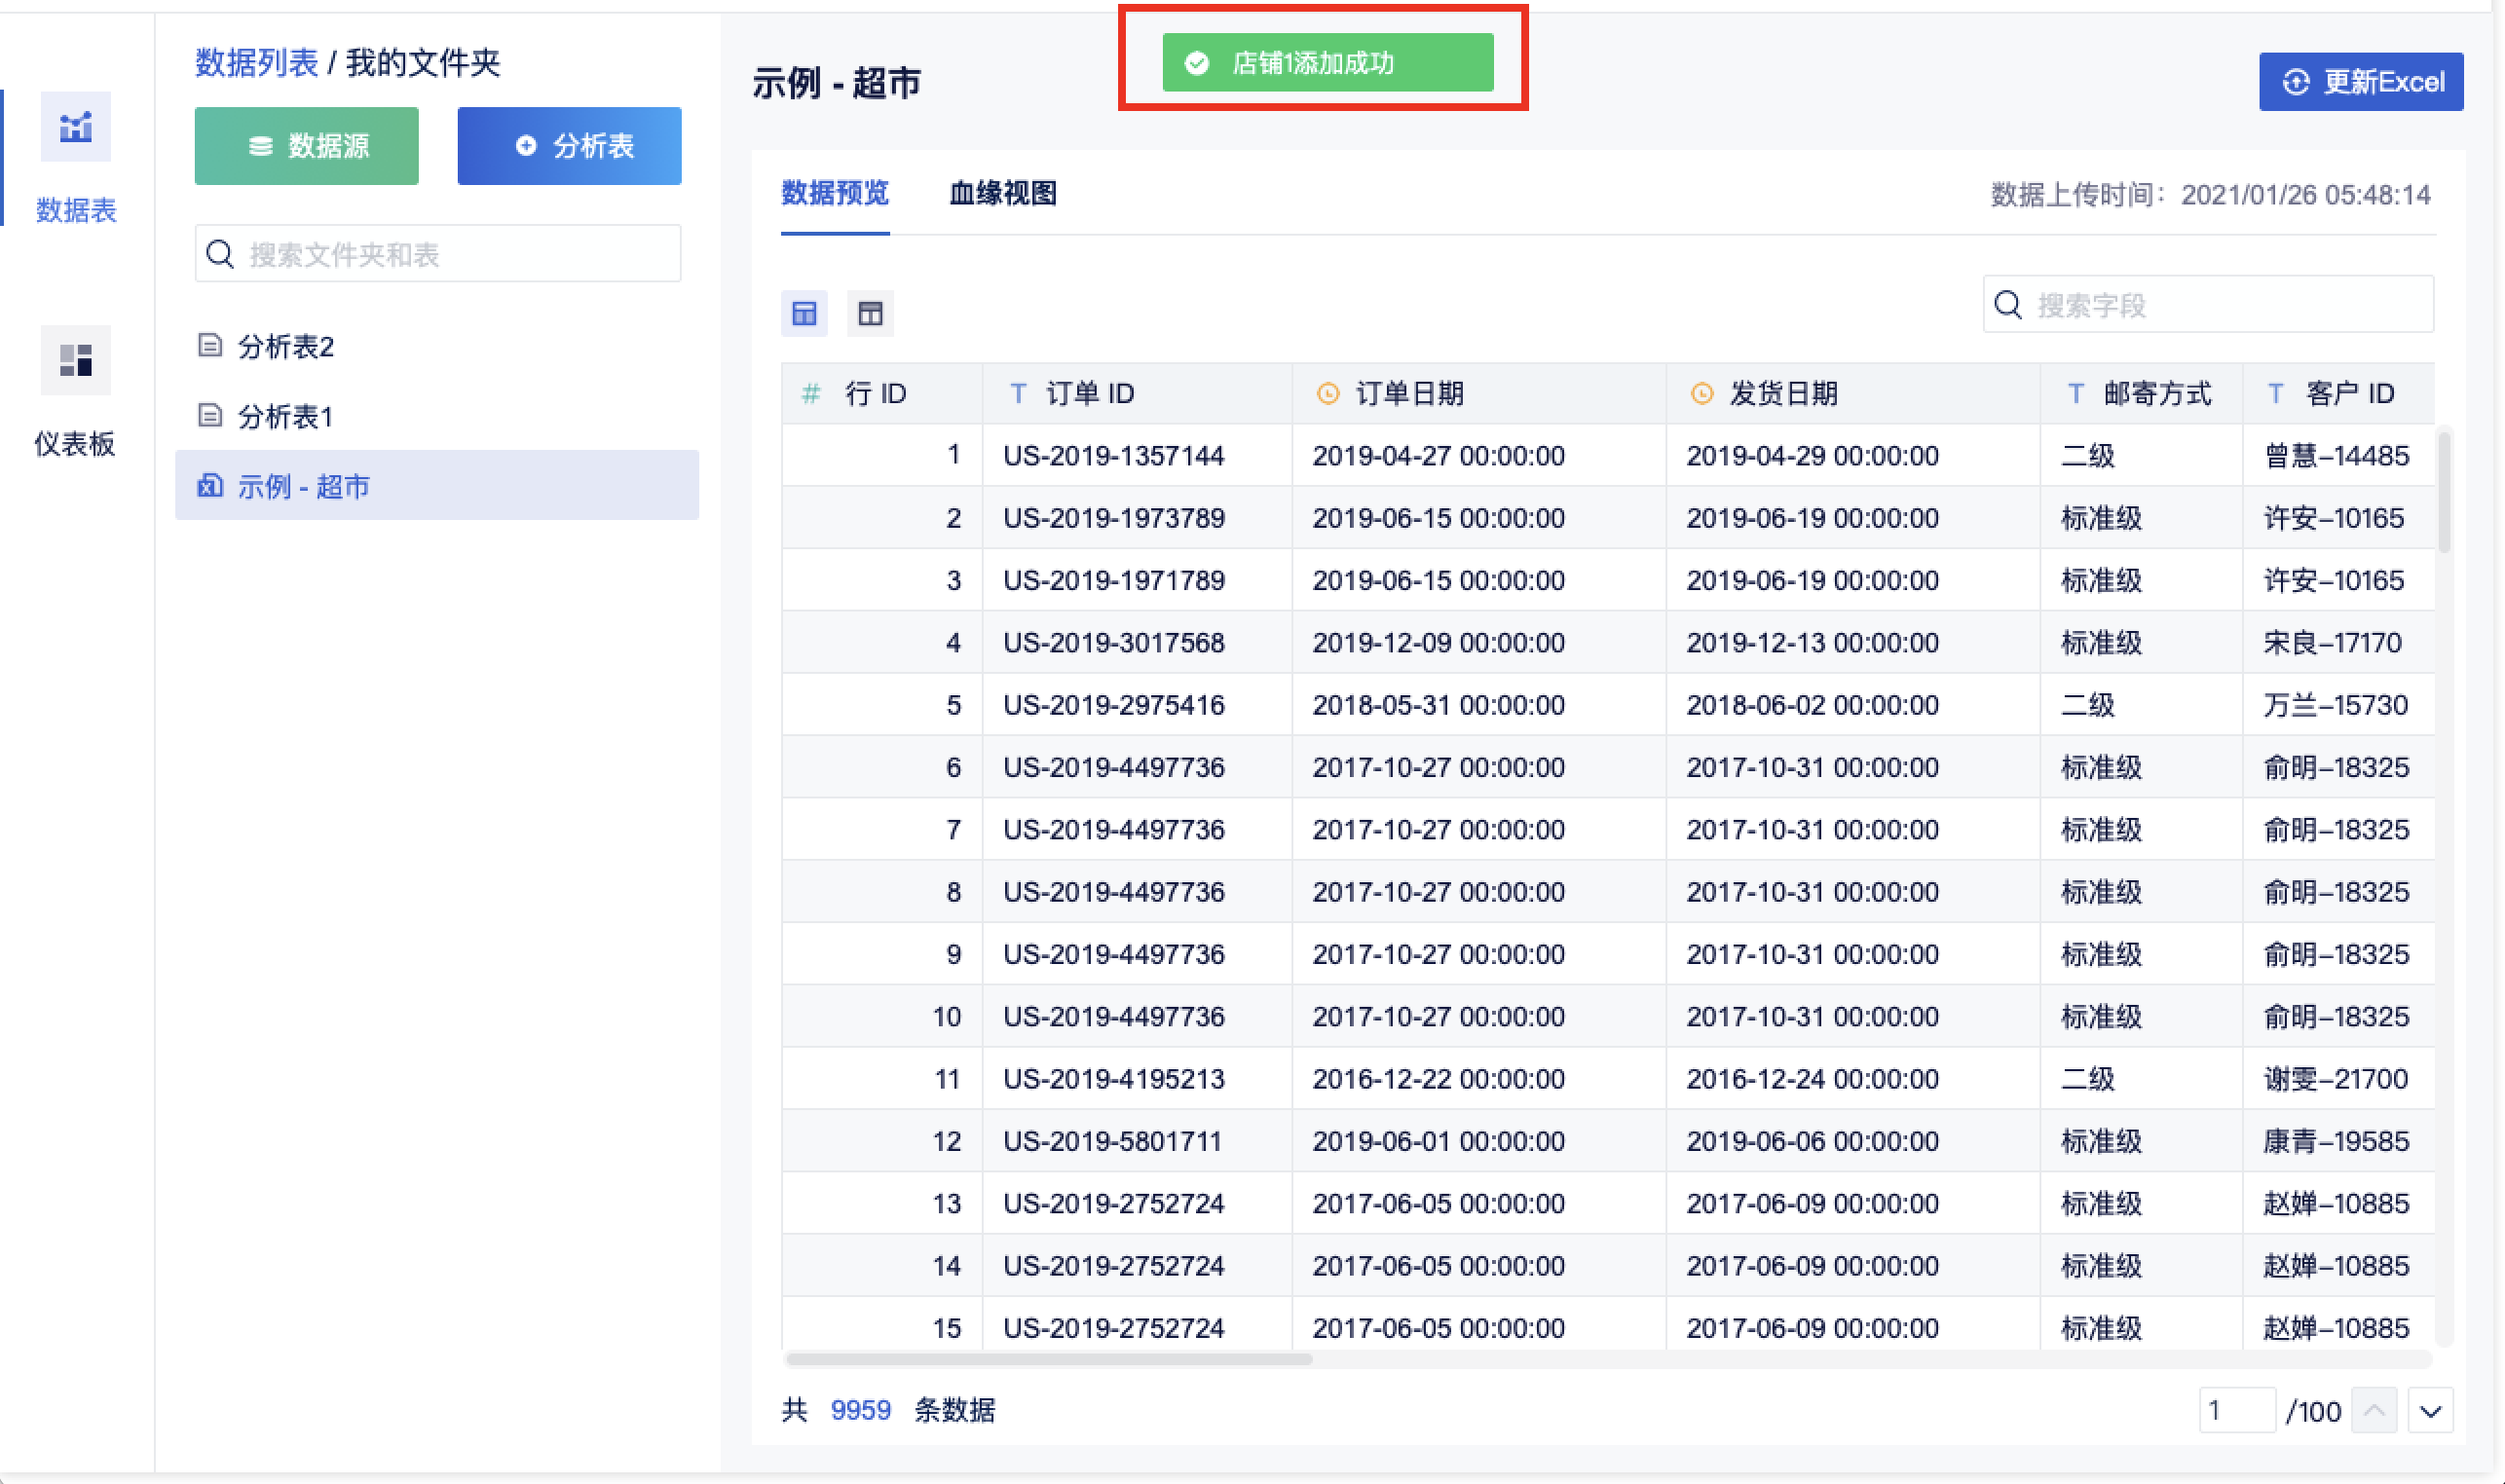
Task: Open the 数据表 sidebar icon
Action: click(x=75, y=127)
